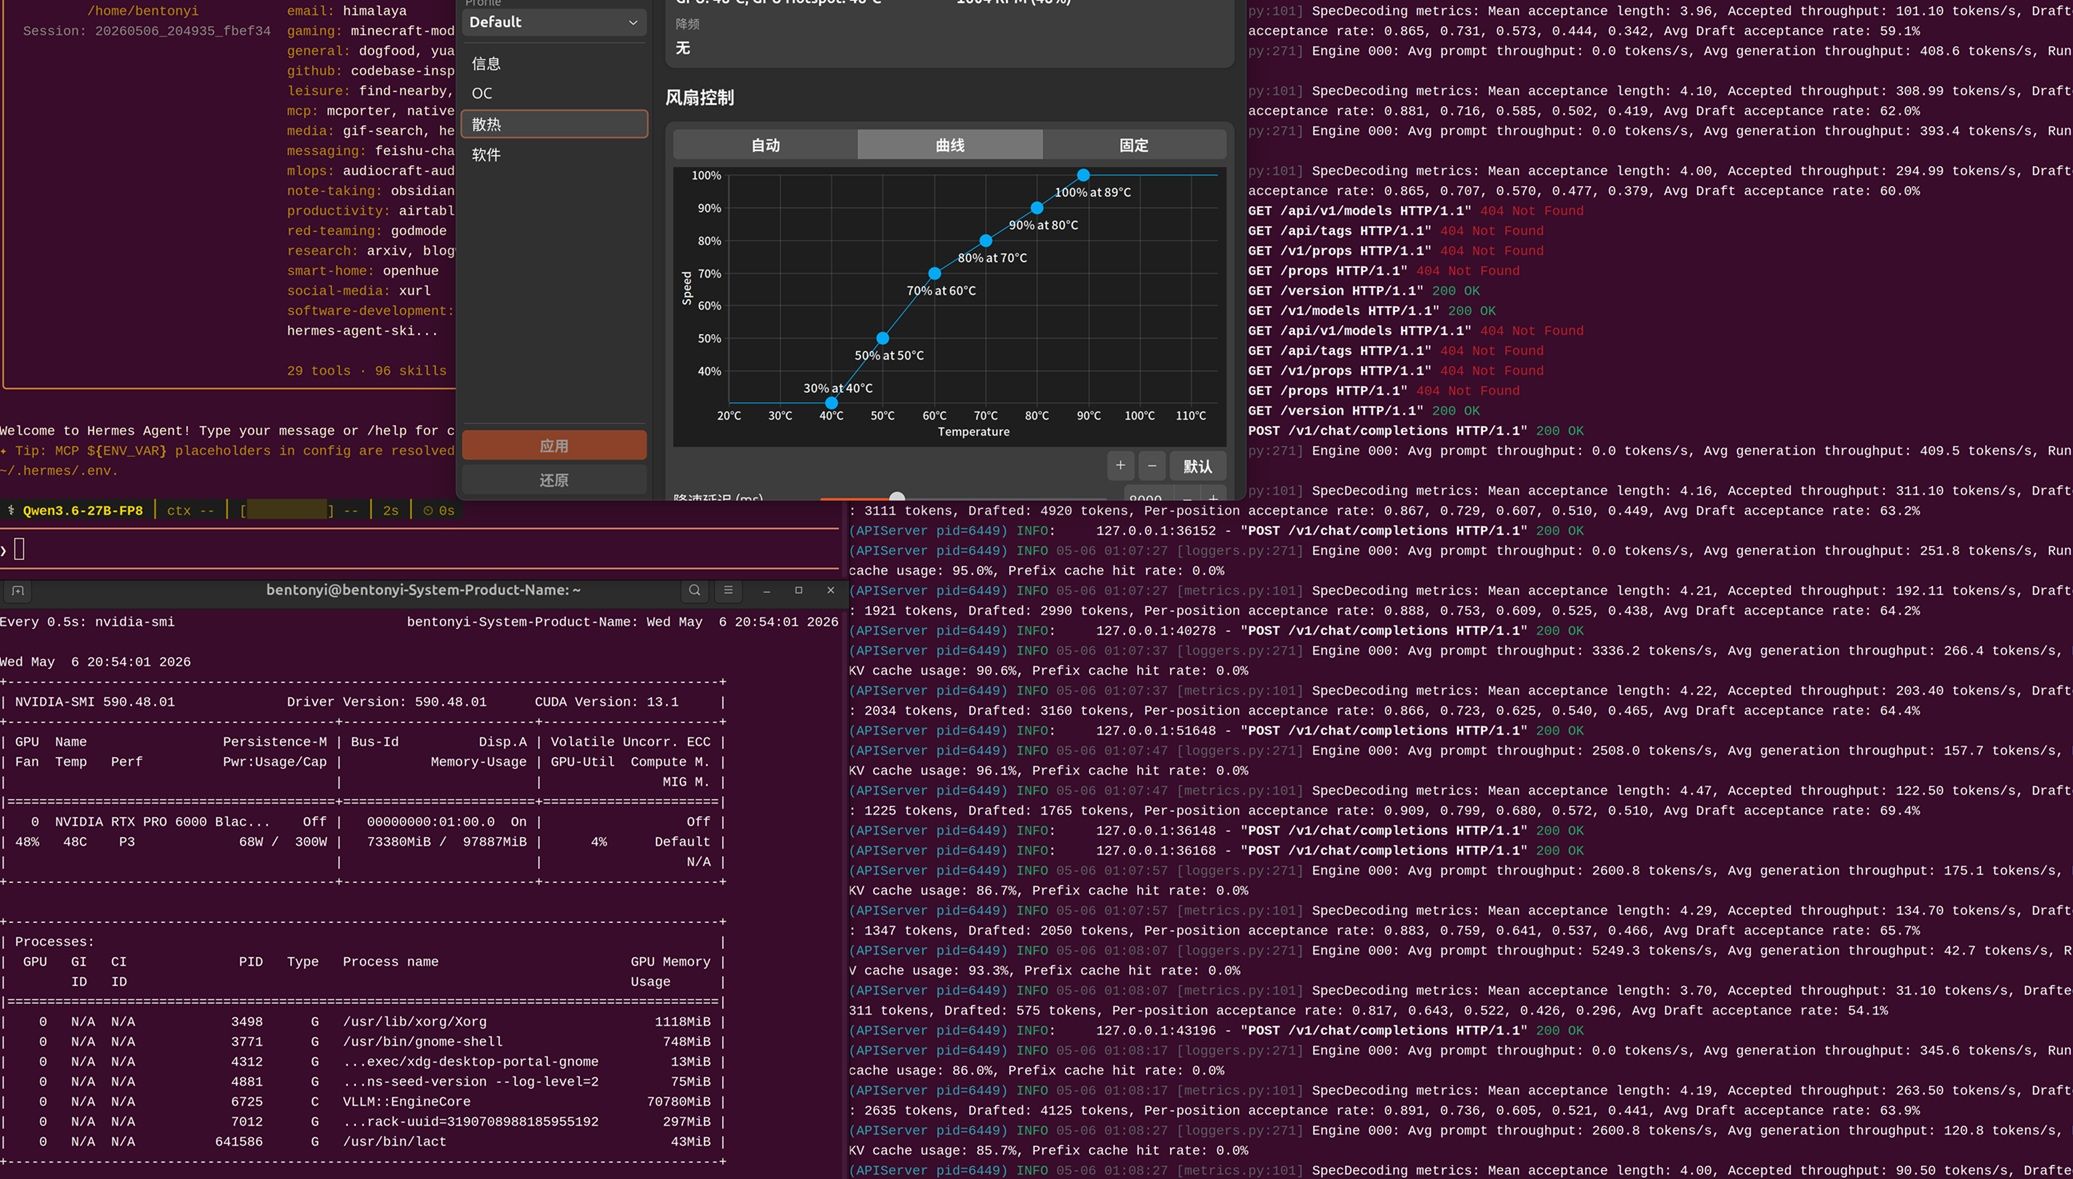The image size is (2073, 1179).
Task: Click the 'ctx --' status bar entry
Action: (191, 511)
